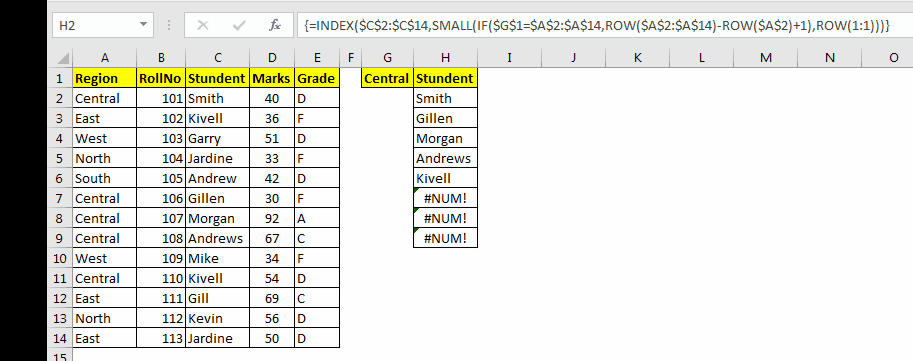Viewport: 913px width, 361px height.
Task: Click the Enter checkmark icon in formula bar
Action: [x=239, y=26]
